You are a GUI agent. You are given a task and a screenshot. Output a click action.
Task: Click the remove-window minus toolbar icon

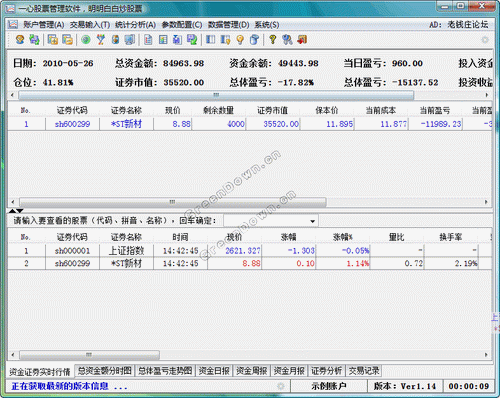(x=67, y=40)
